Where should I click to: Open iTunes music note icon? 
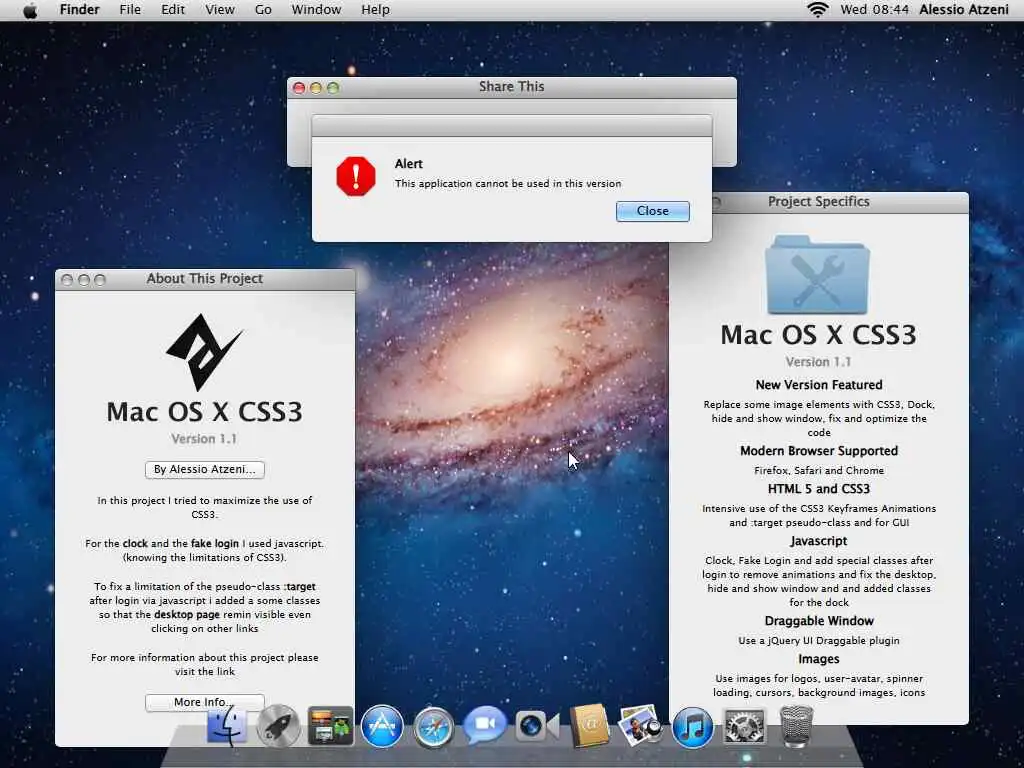[x=692, y=726]
